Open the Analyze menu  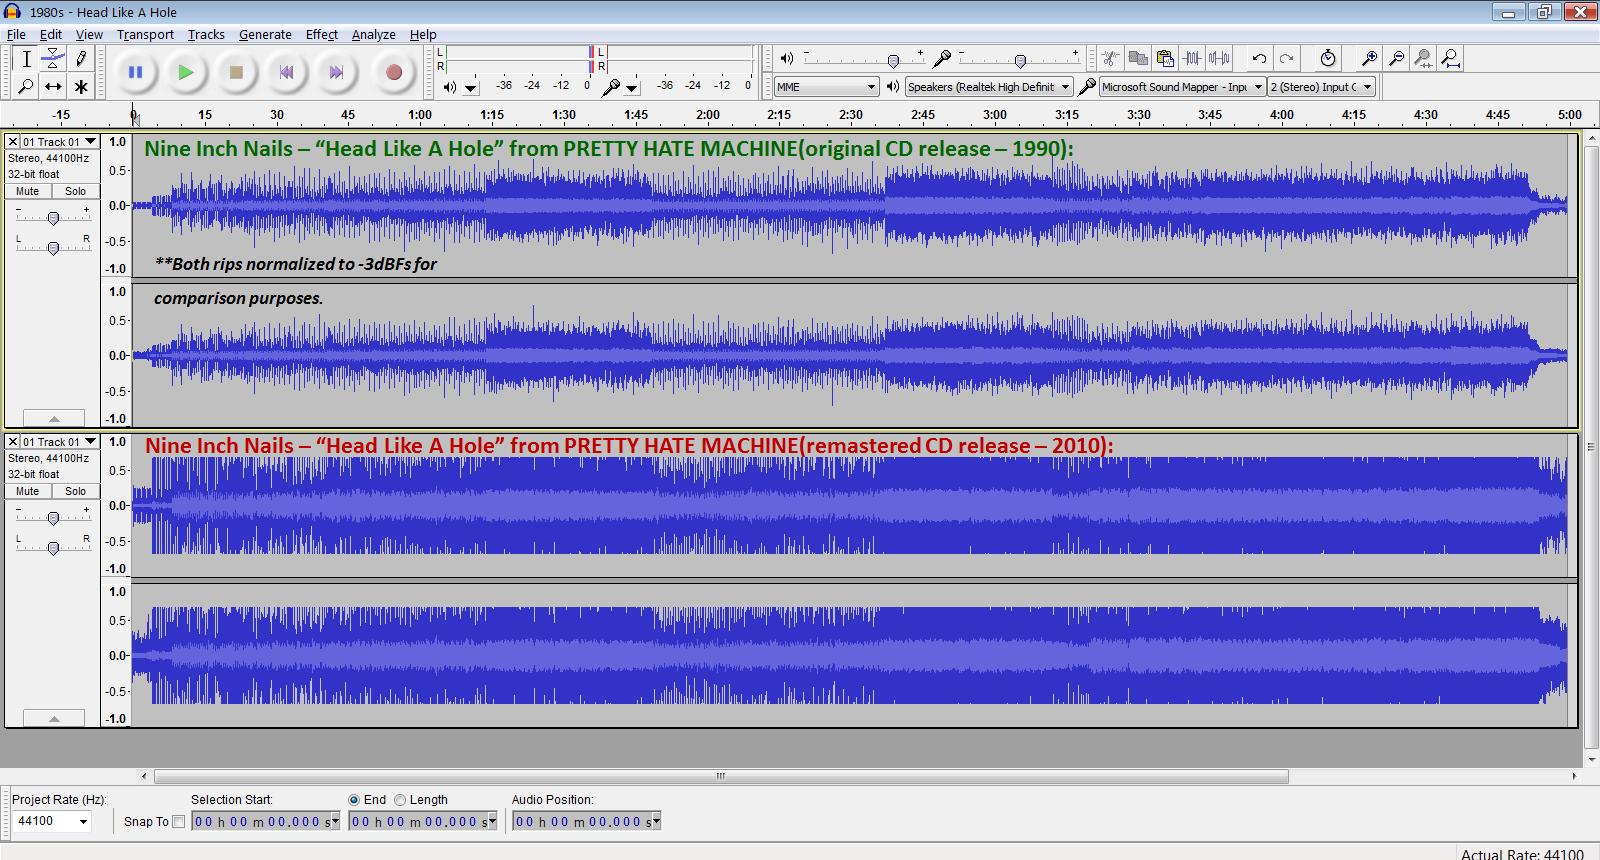(x=373, y=34)
